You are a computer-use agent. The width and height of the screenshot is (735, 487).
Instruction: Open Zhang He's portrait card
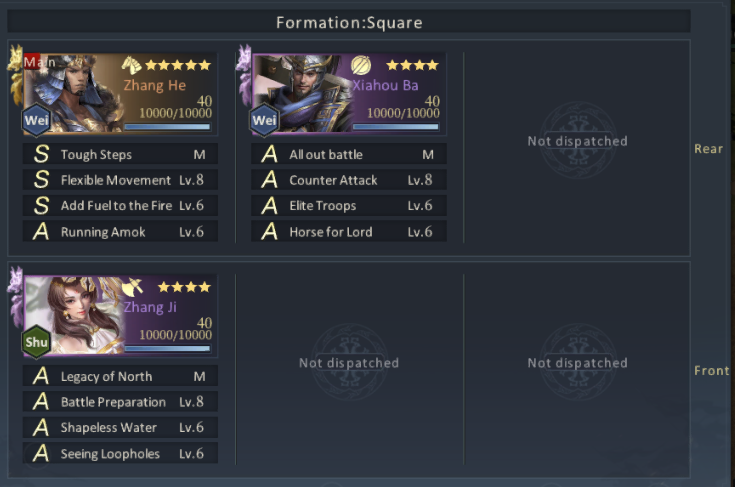point(120,93)
